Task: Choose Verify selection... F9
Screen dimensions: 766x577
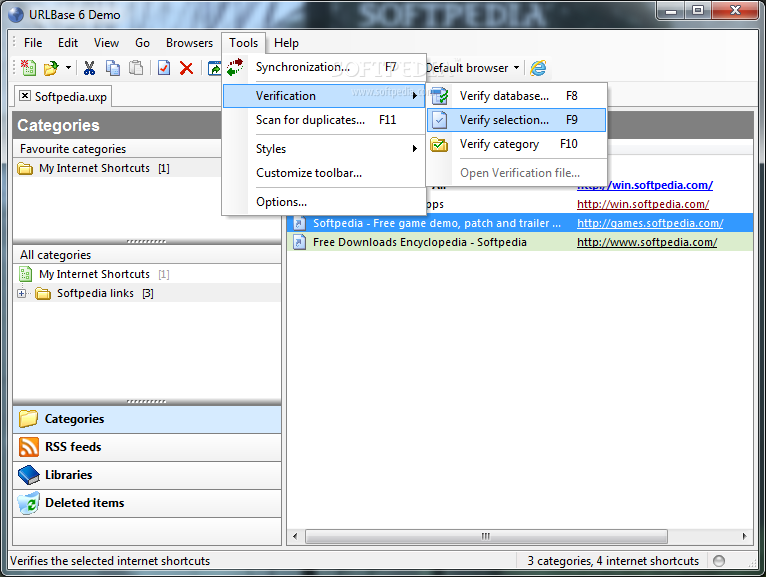Action: click(x=516, y=120)
